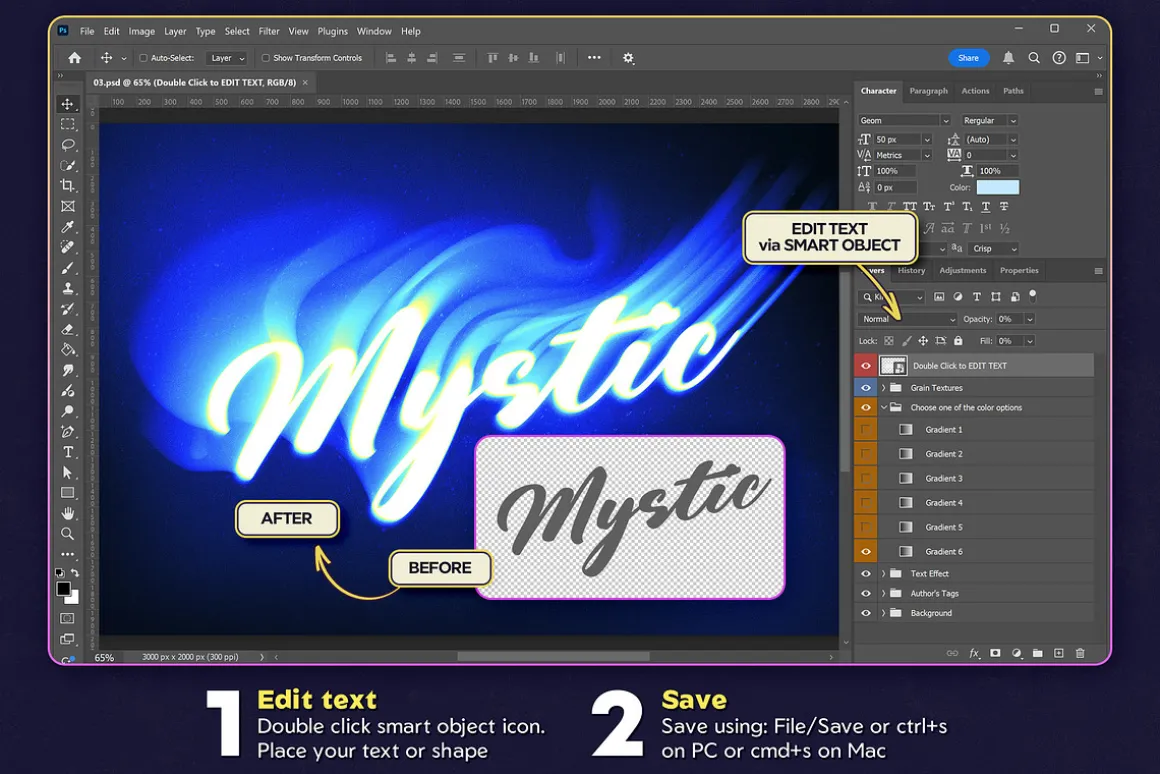Screen dimensions: 1160x774
Task: Collapse Choose one of the color options group
Action: (883, 408)
